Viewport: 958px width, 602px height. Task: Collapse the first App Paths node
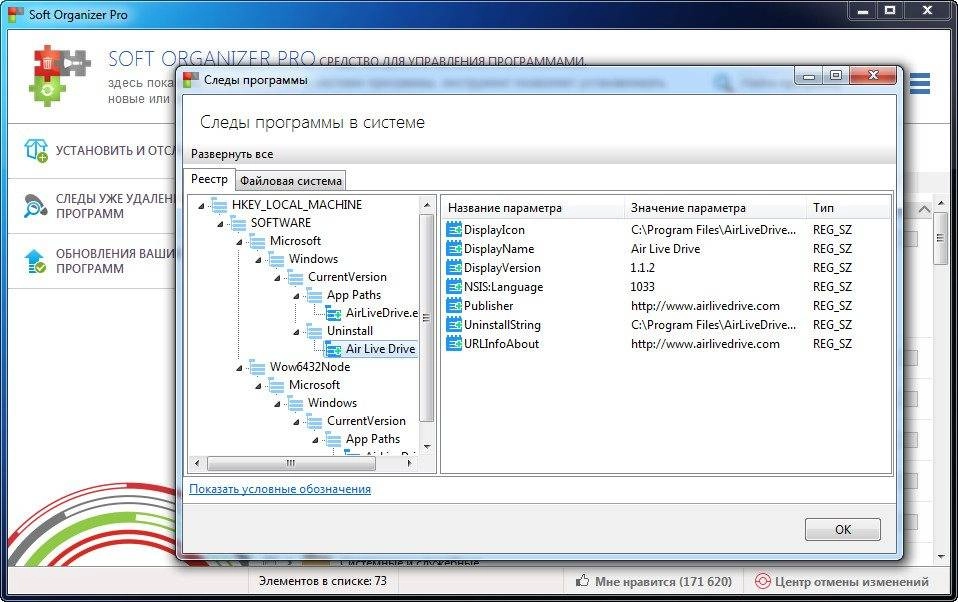point(296,296)
